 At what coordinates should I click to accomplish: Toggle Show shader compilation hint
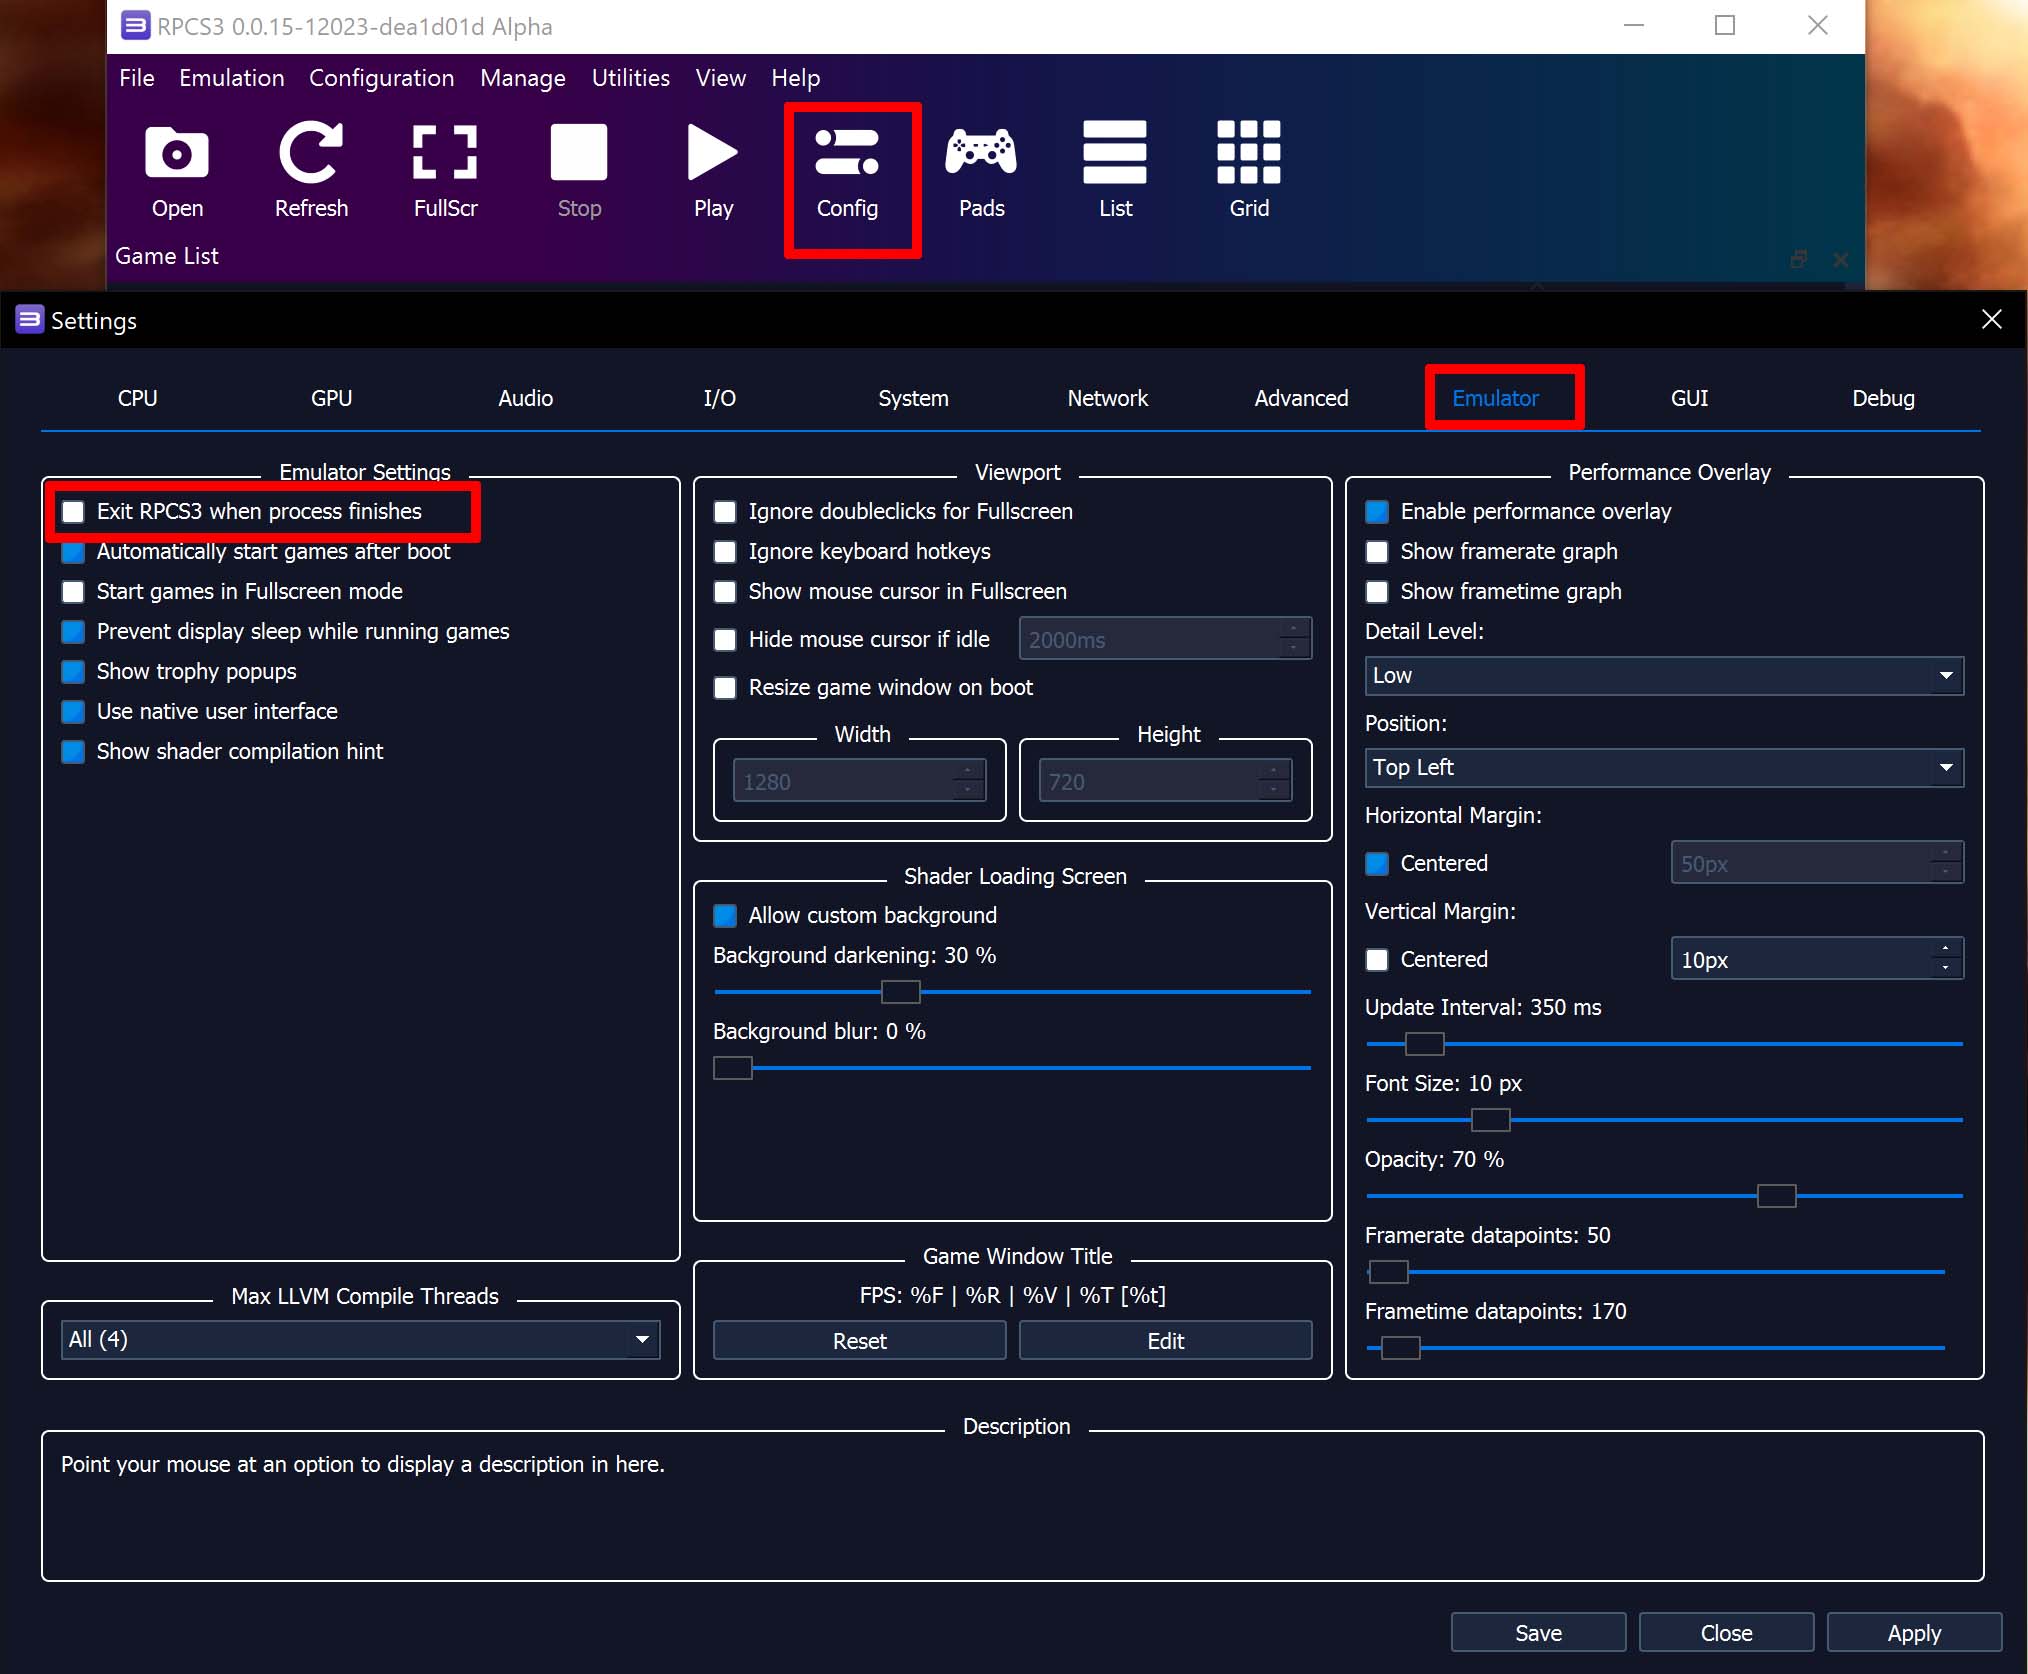[73, 752]
